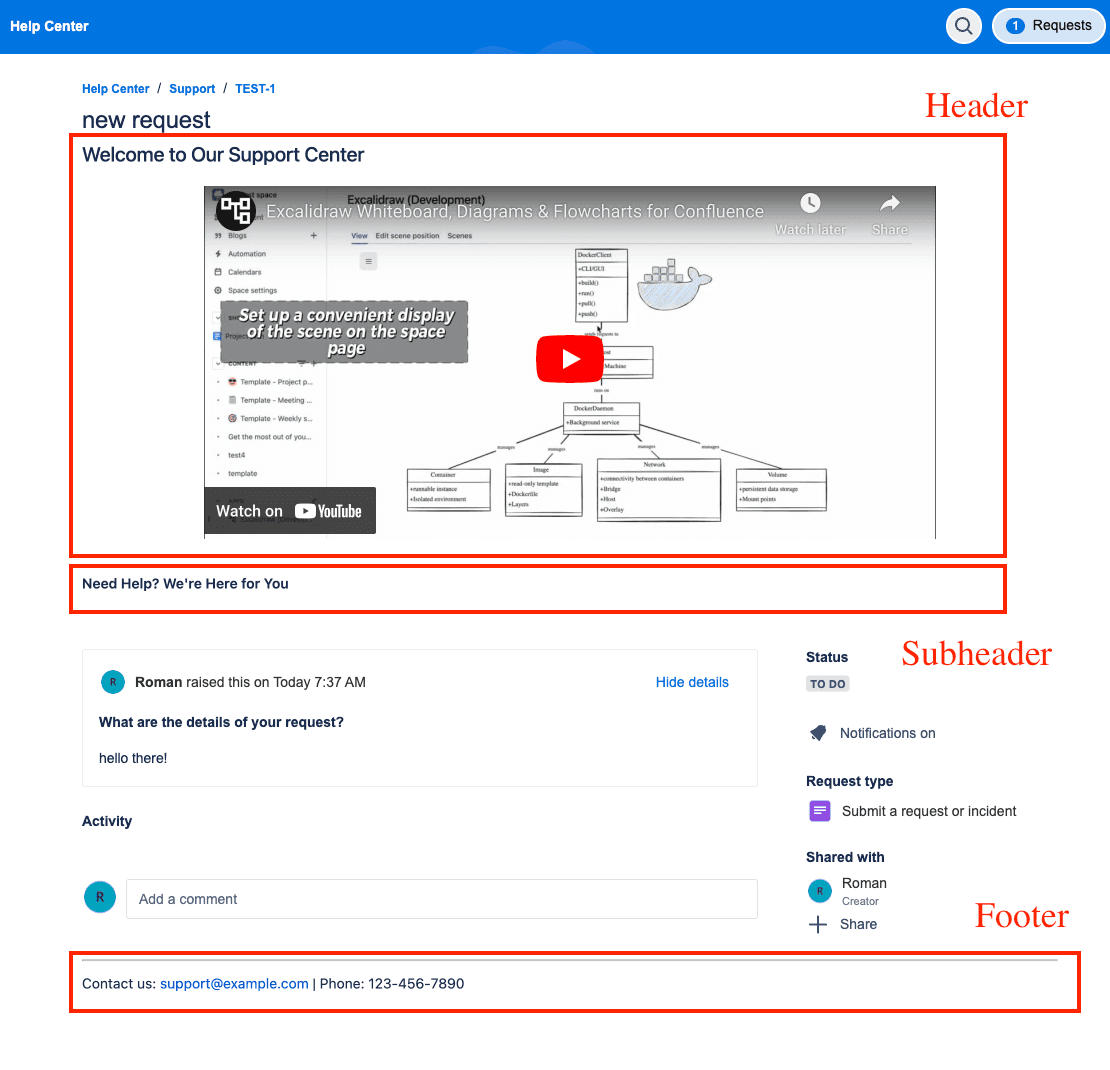Toggle the Notifications on bell

coord(818,733)
